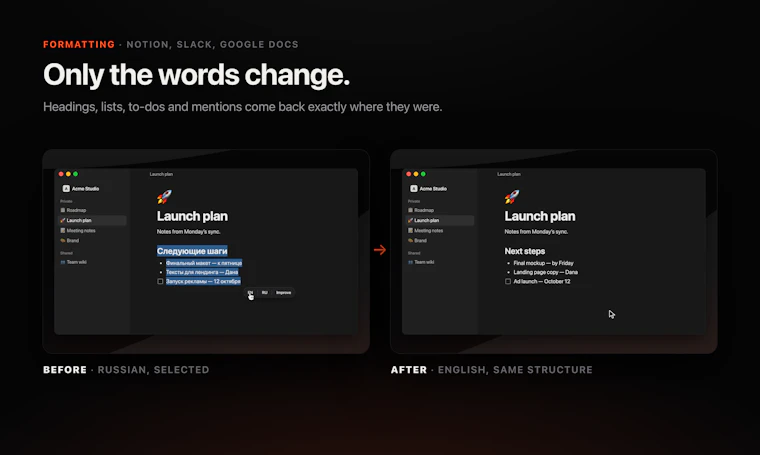
Task: Click the rocket emoji in the After window page
Action: [512, 196]
